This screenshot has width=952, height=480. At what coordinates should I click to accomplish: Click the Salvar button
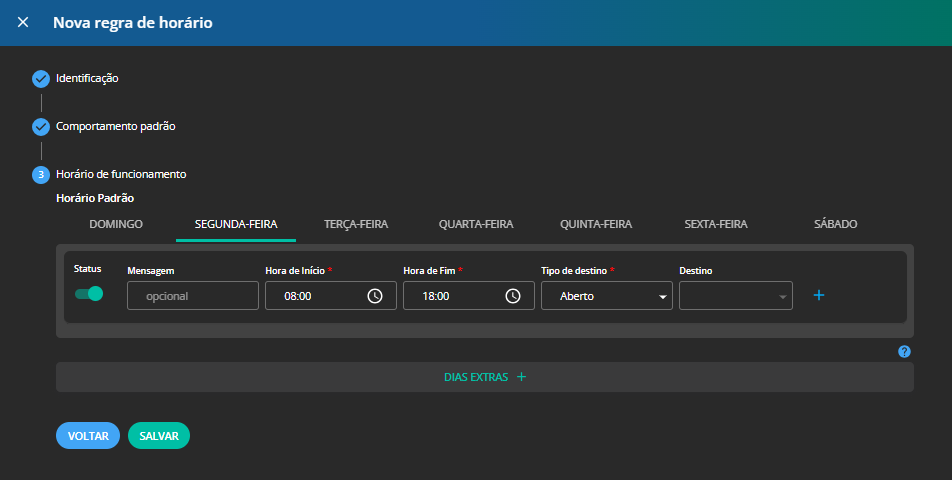tap(159, 436)
